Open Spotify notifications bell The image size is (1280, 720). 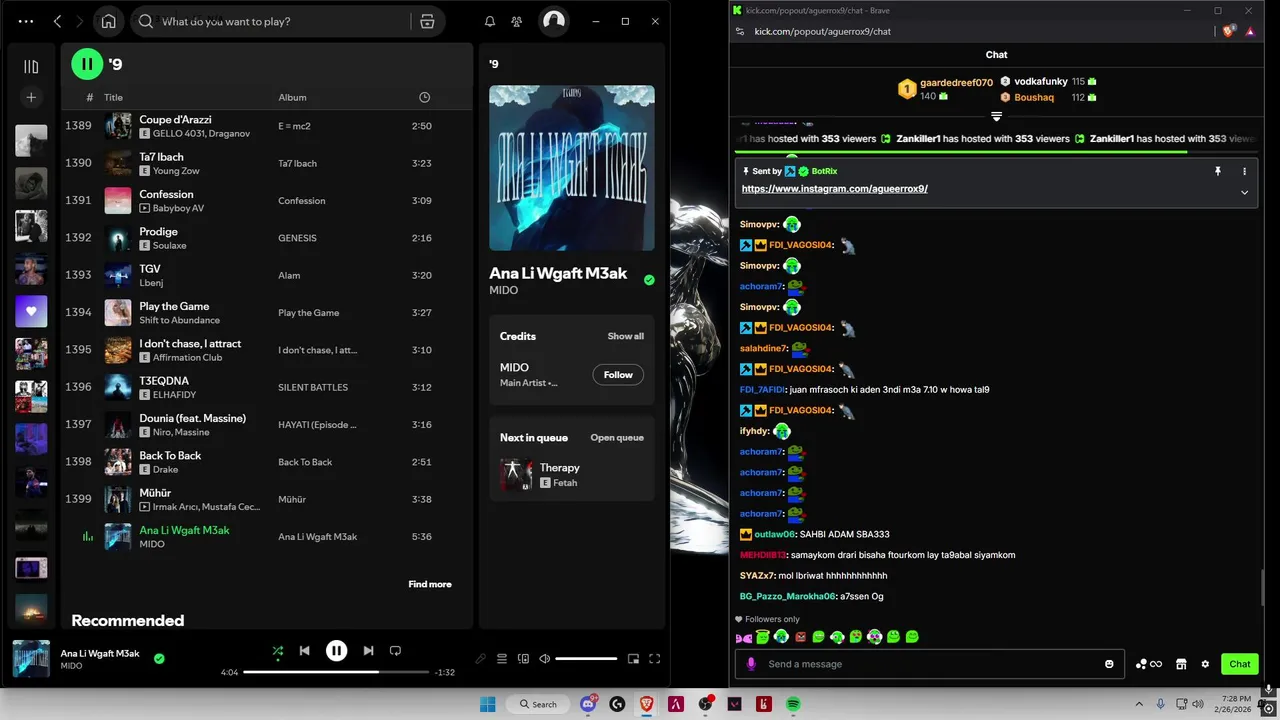[x=490, y=21]
